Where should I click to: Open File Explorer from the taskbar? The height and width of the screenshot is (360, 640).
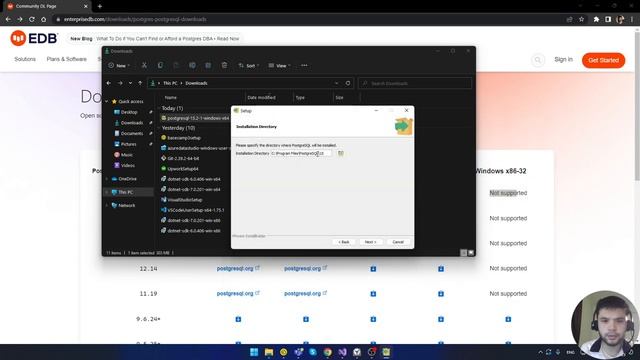click(269, 352)
